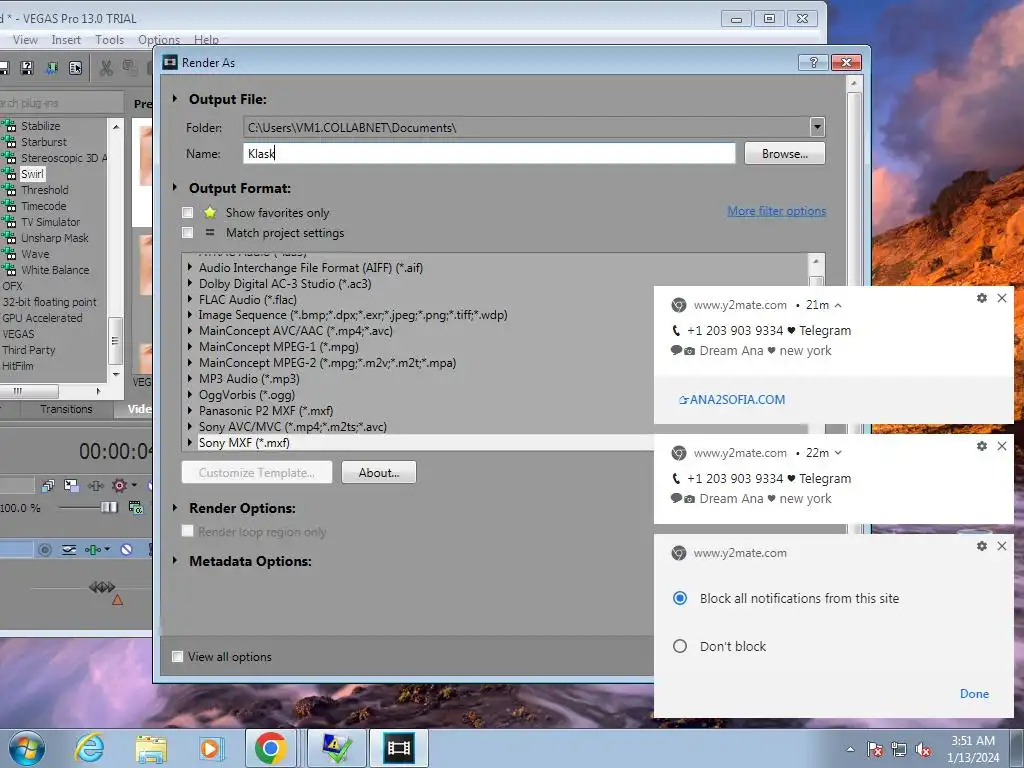1024x768 pixels.
Task: Switch to the Transitions tab
Action: coord(66,409)
